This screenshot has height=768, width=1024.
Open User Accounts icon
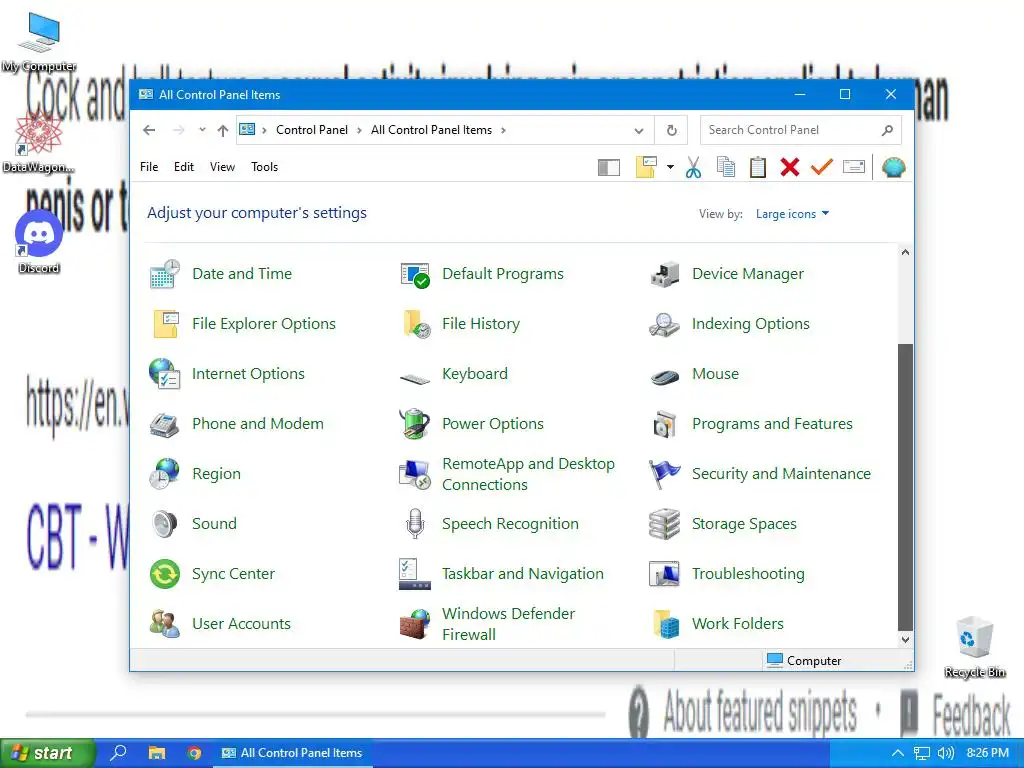[165, 624]
